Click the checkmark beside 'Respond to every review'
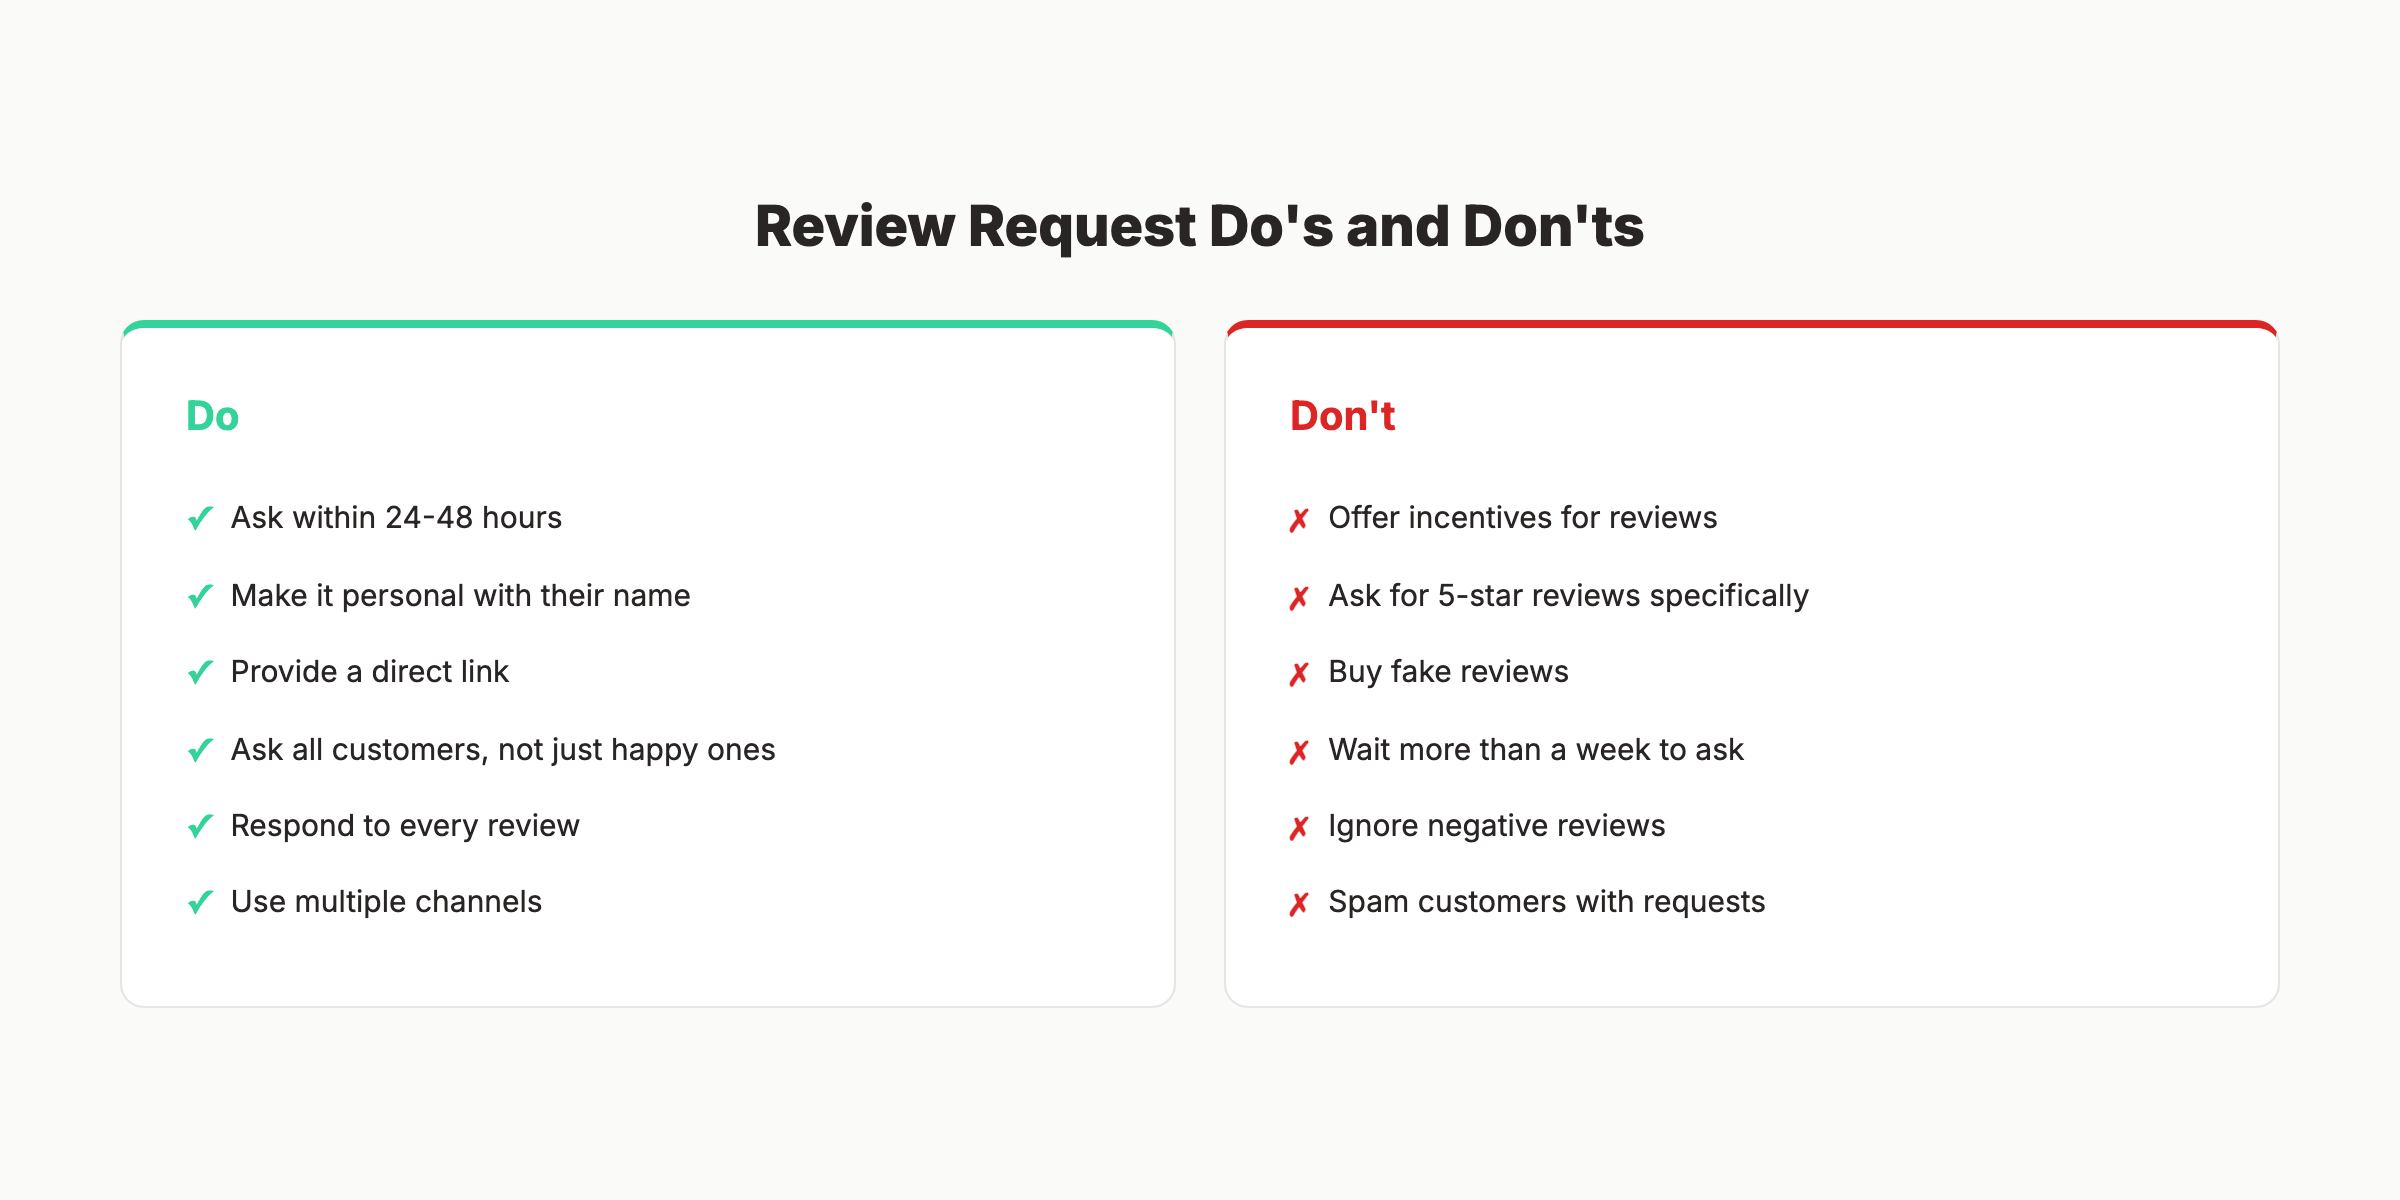This screenshot has width=2400, height=1200. point(199,825)
